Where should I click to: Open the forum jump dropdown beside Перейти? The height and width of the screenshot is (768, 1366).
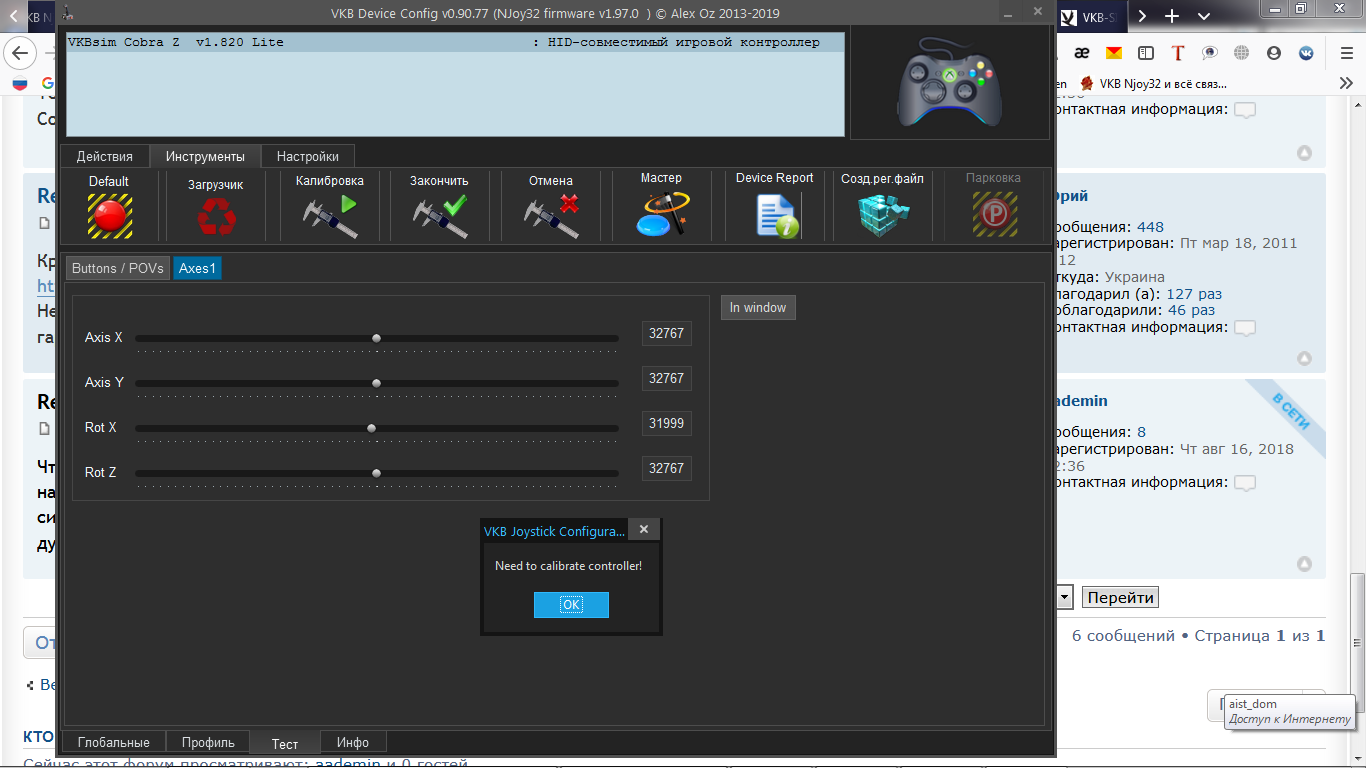(1064, 598)
